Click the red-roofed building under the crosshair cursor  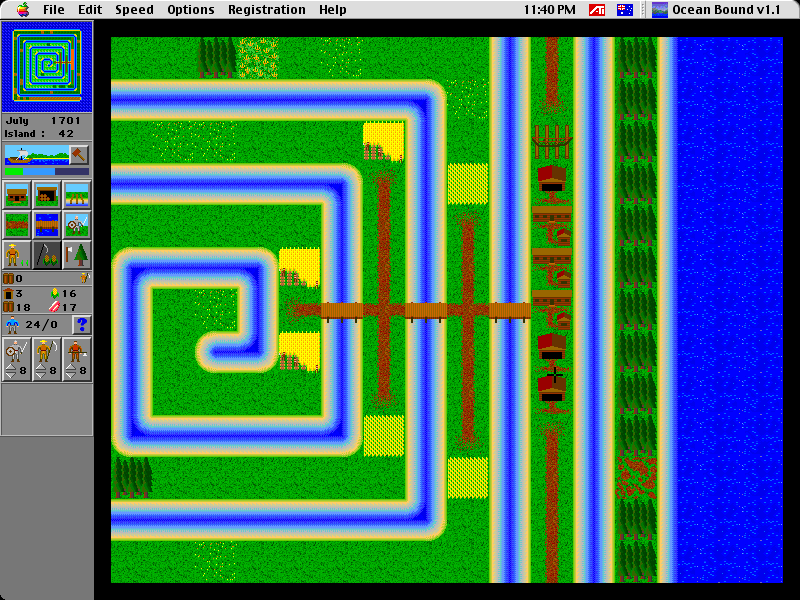click(x=552, y=388)
